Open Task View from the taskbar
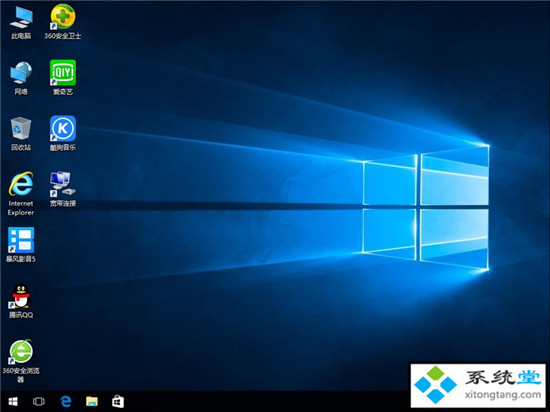Viewport: 550px width, 412px height. click(39, 401)
